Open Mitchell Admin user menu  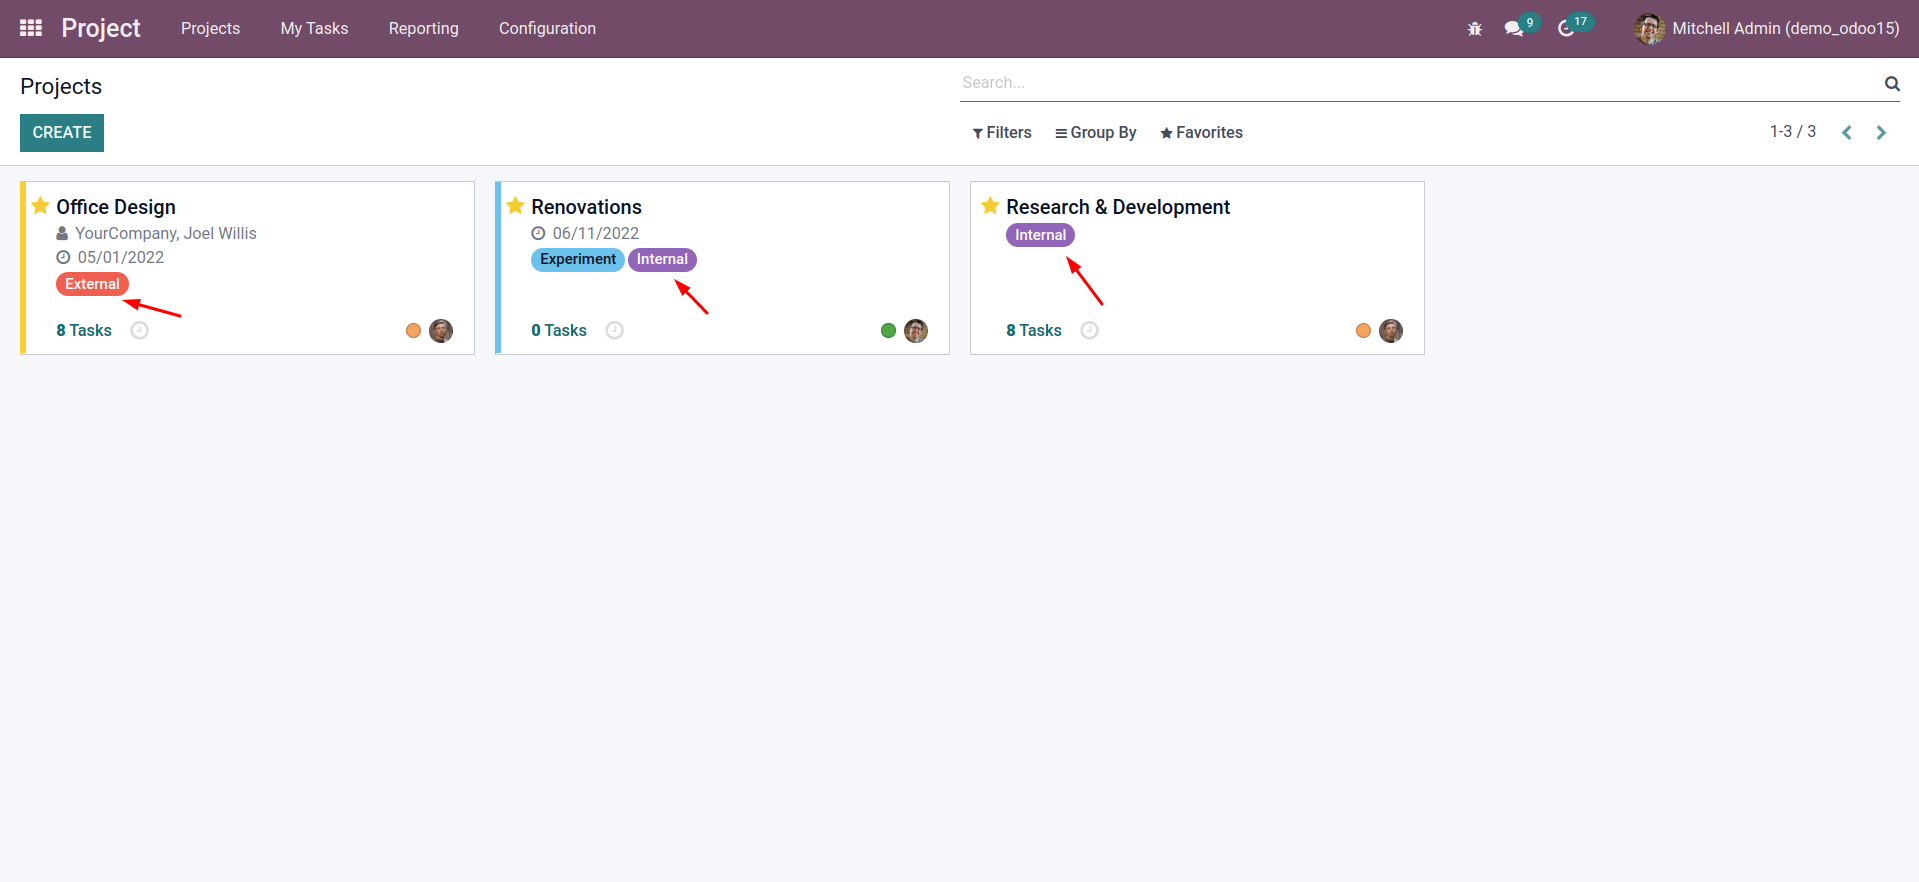point(1767,29)
